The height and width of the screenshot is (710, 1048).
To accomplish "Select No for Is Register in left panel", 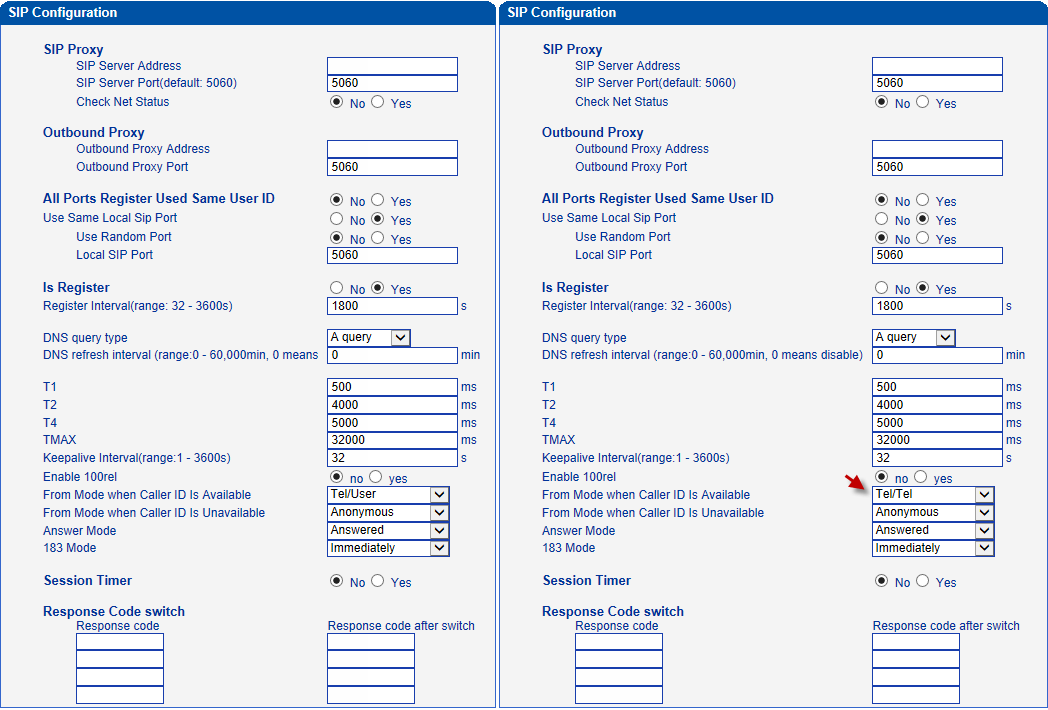I will pyautogui.click(x=336, y=288).
